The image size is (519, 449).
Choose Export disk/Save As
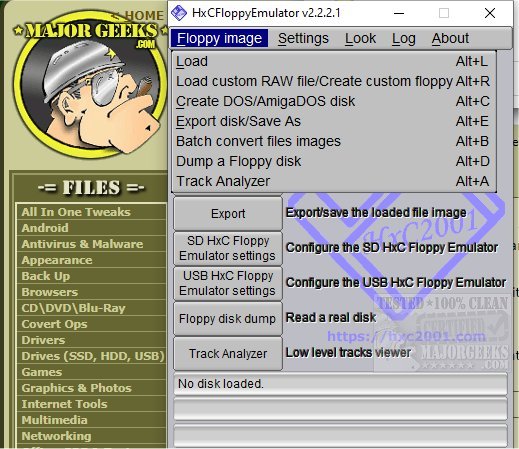point(334,121)
